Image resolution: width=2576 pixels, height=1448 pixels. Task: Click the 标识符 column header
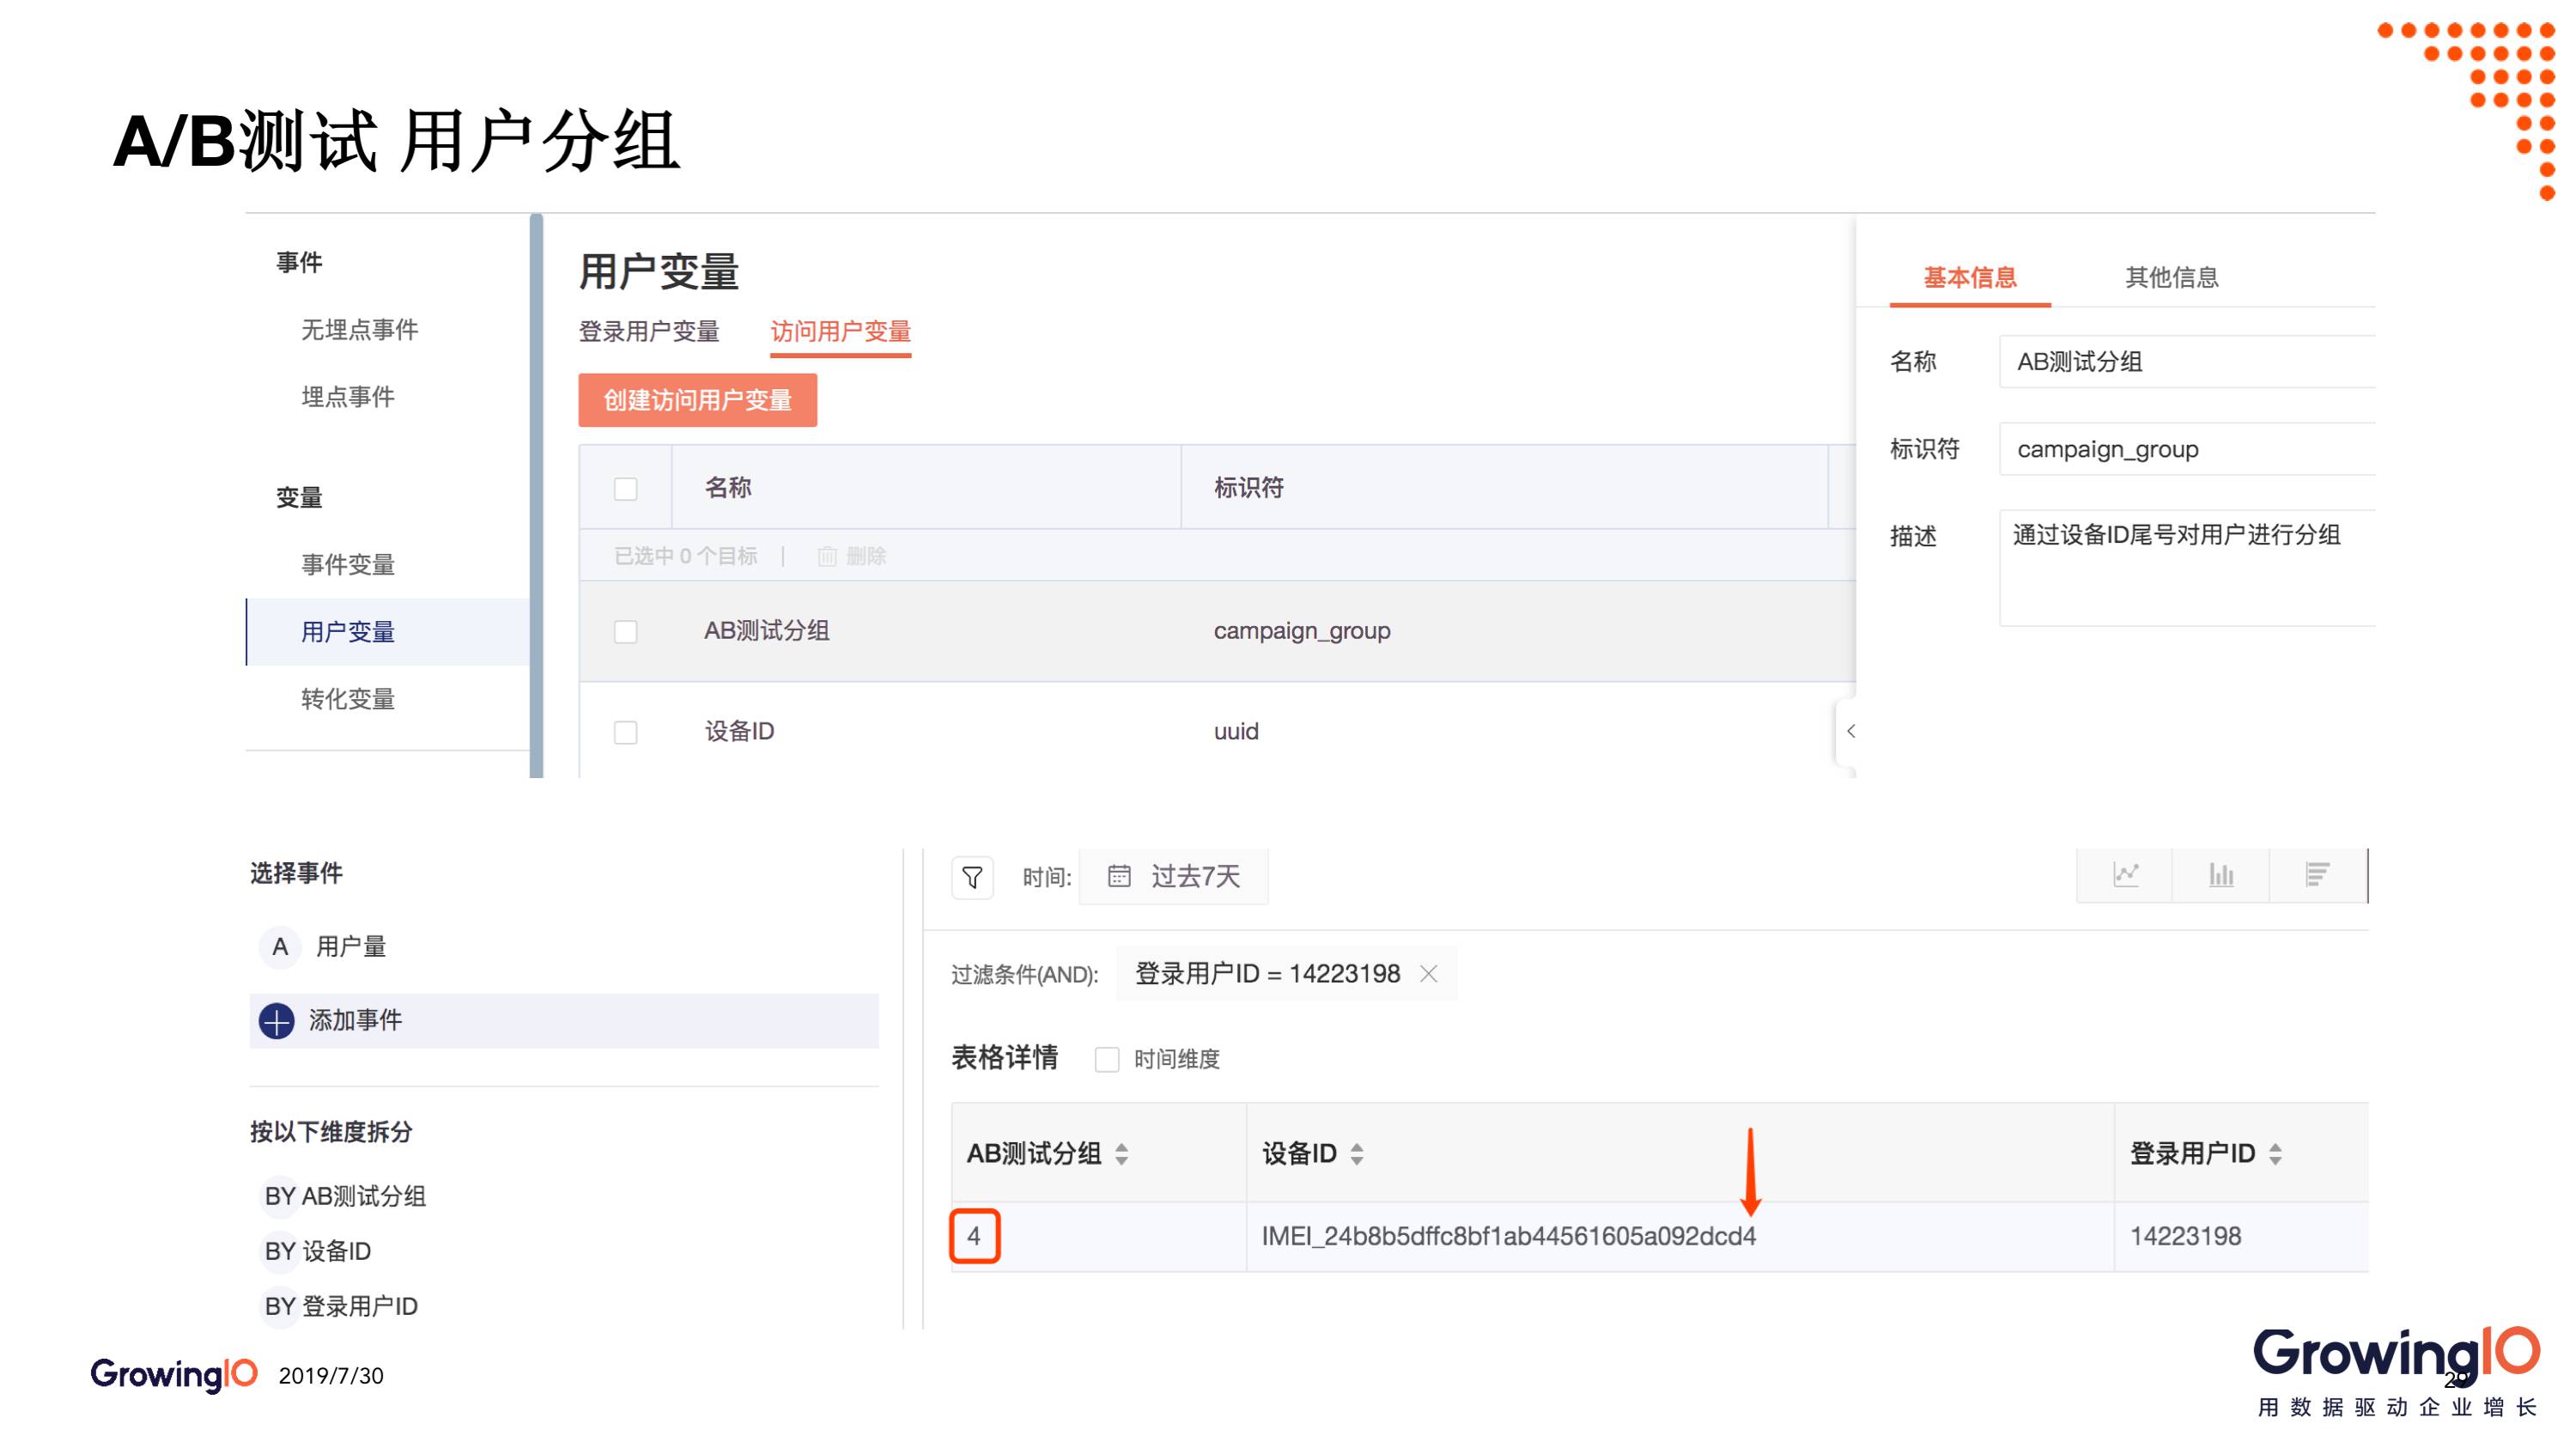pyautogui.click(x=1249, y=488)
